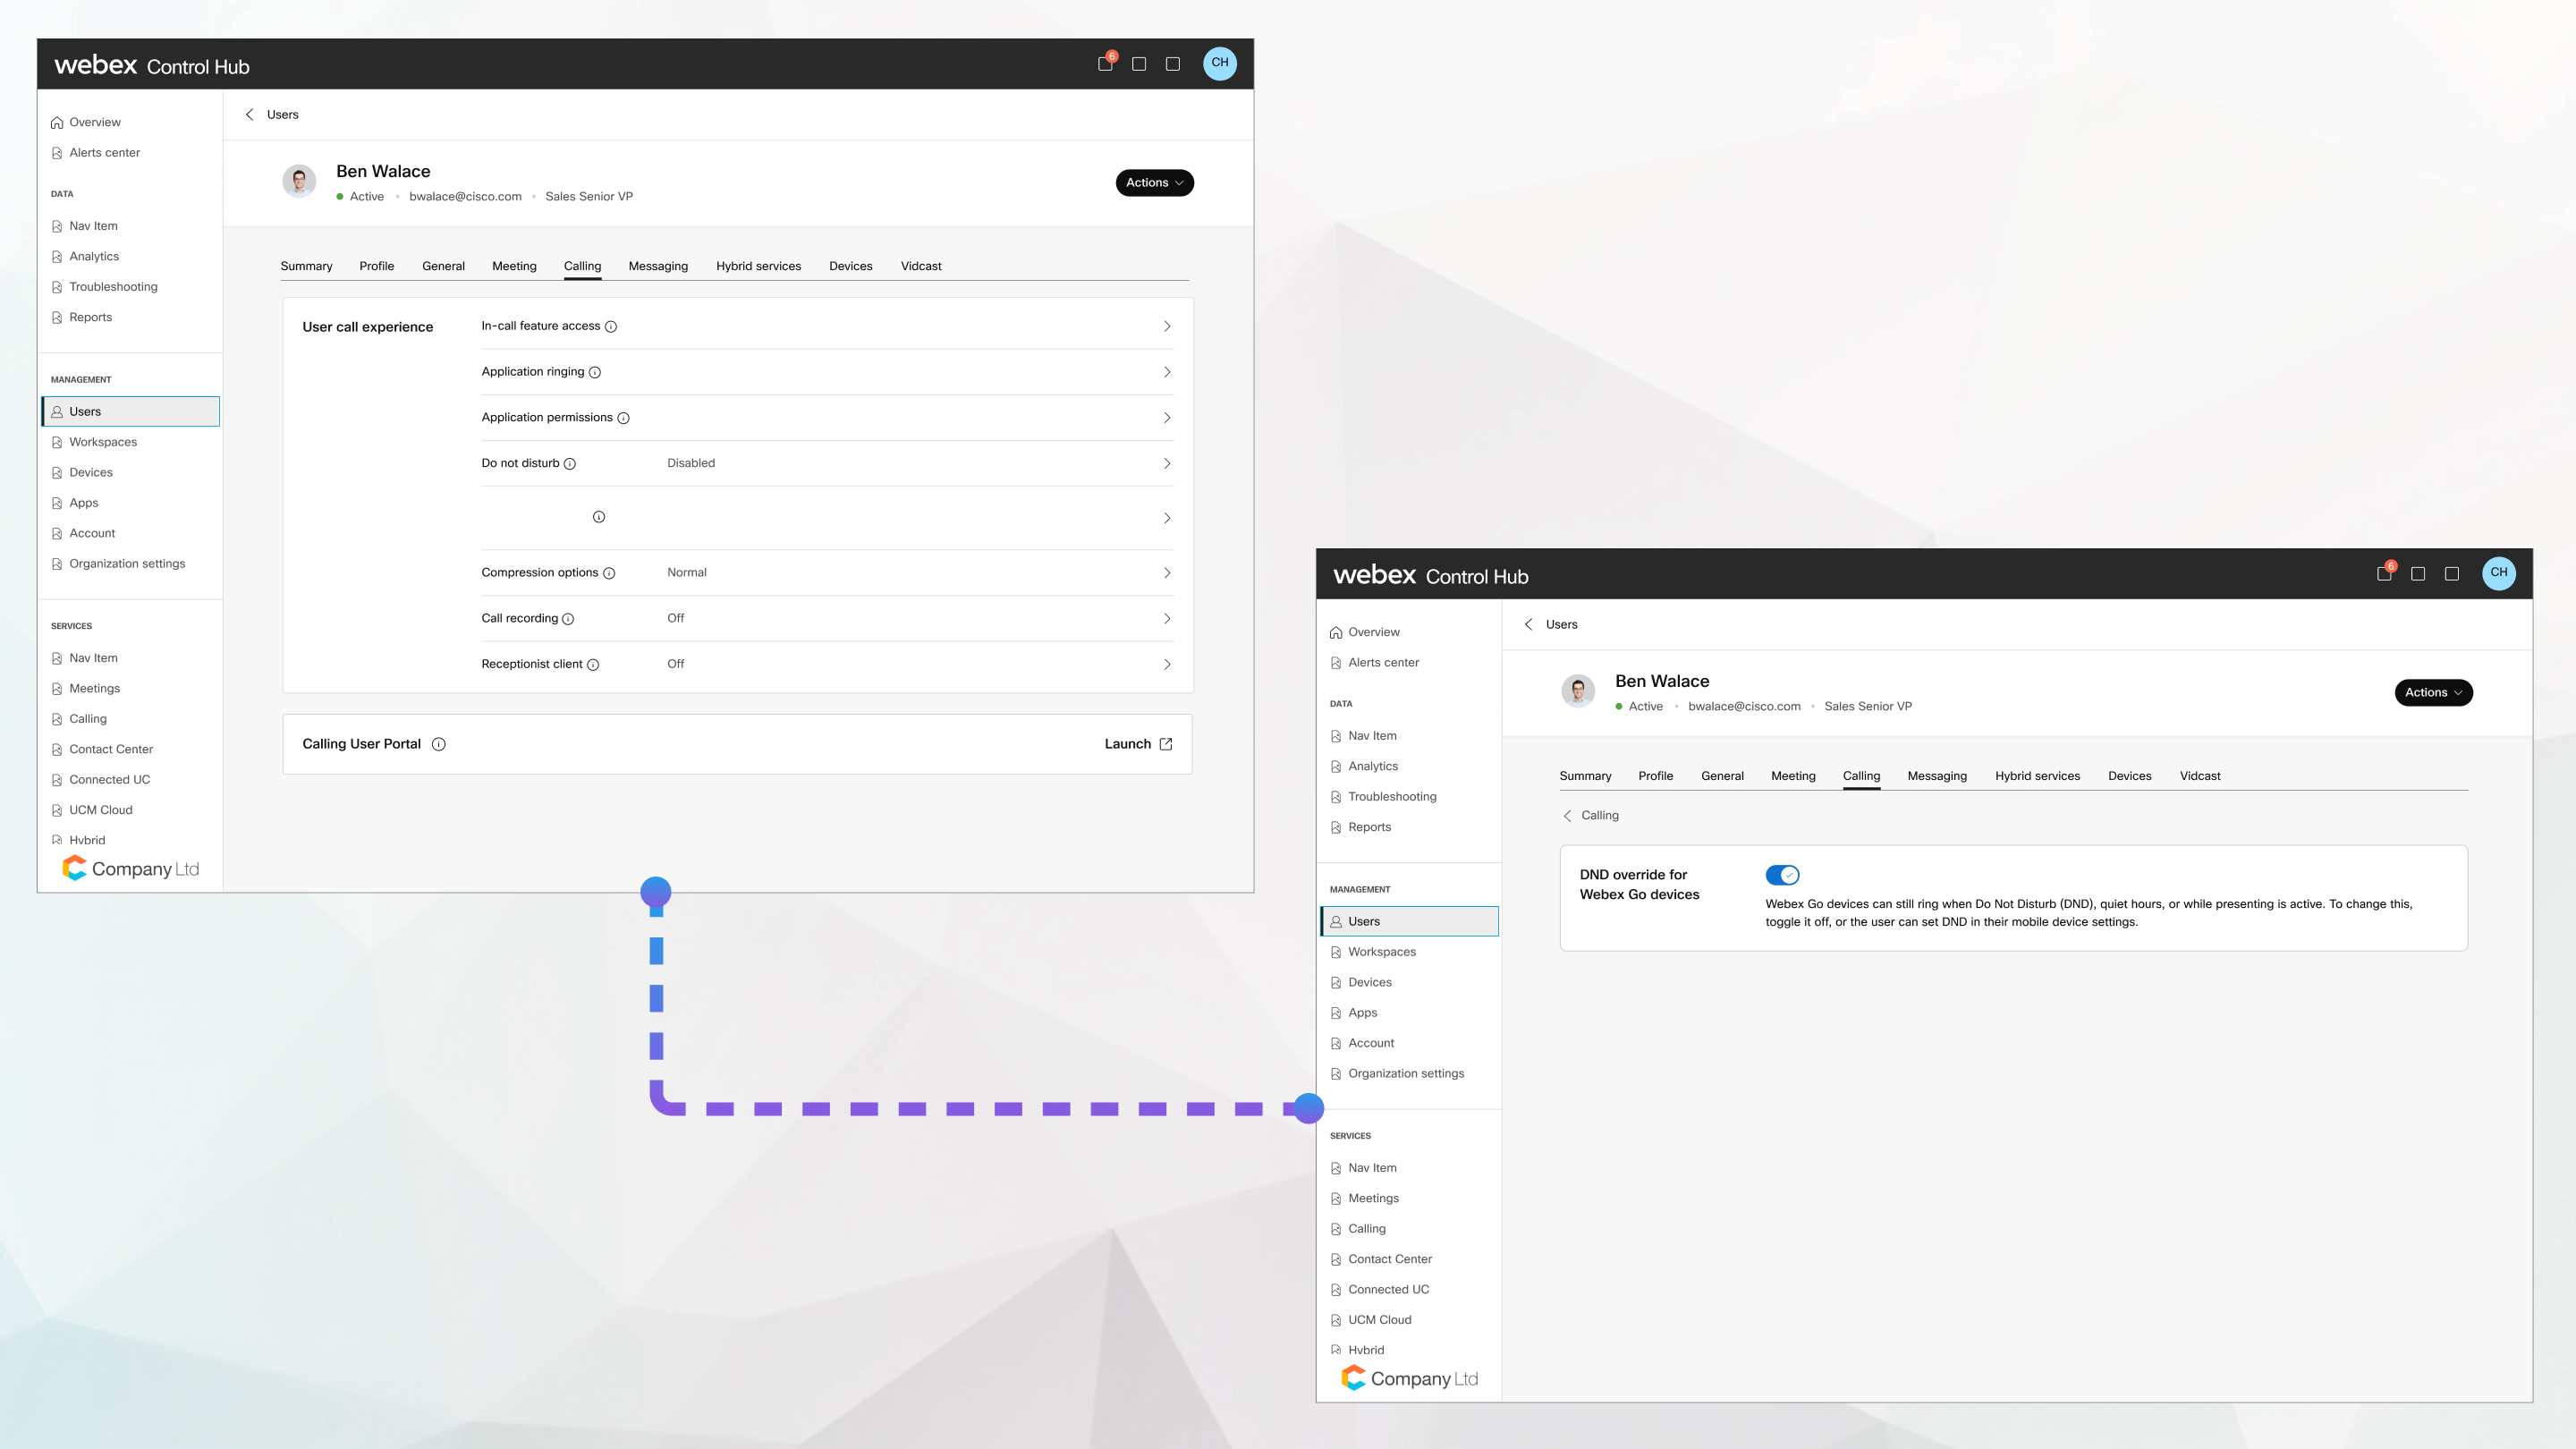
Task: Click info icon beside Receptionist client
Action: (x=593, y=665)
